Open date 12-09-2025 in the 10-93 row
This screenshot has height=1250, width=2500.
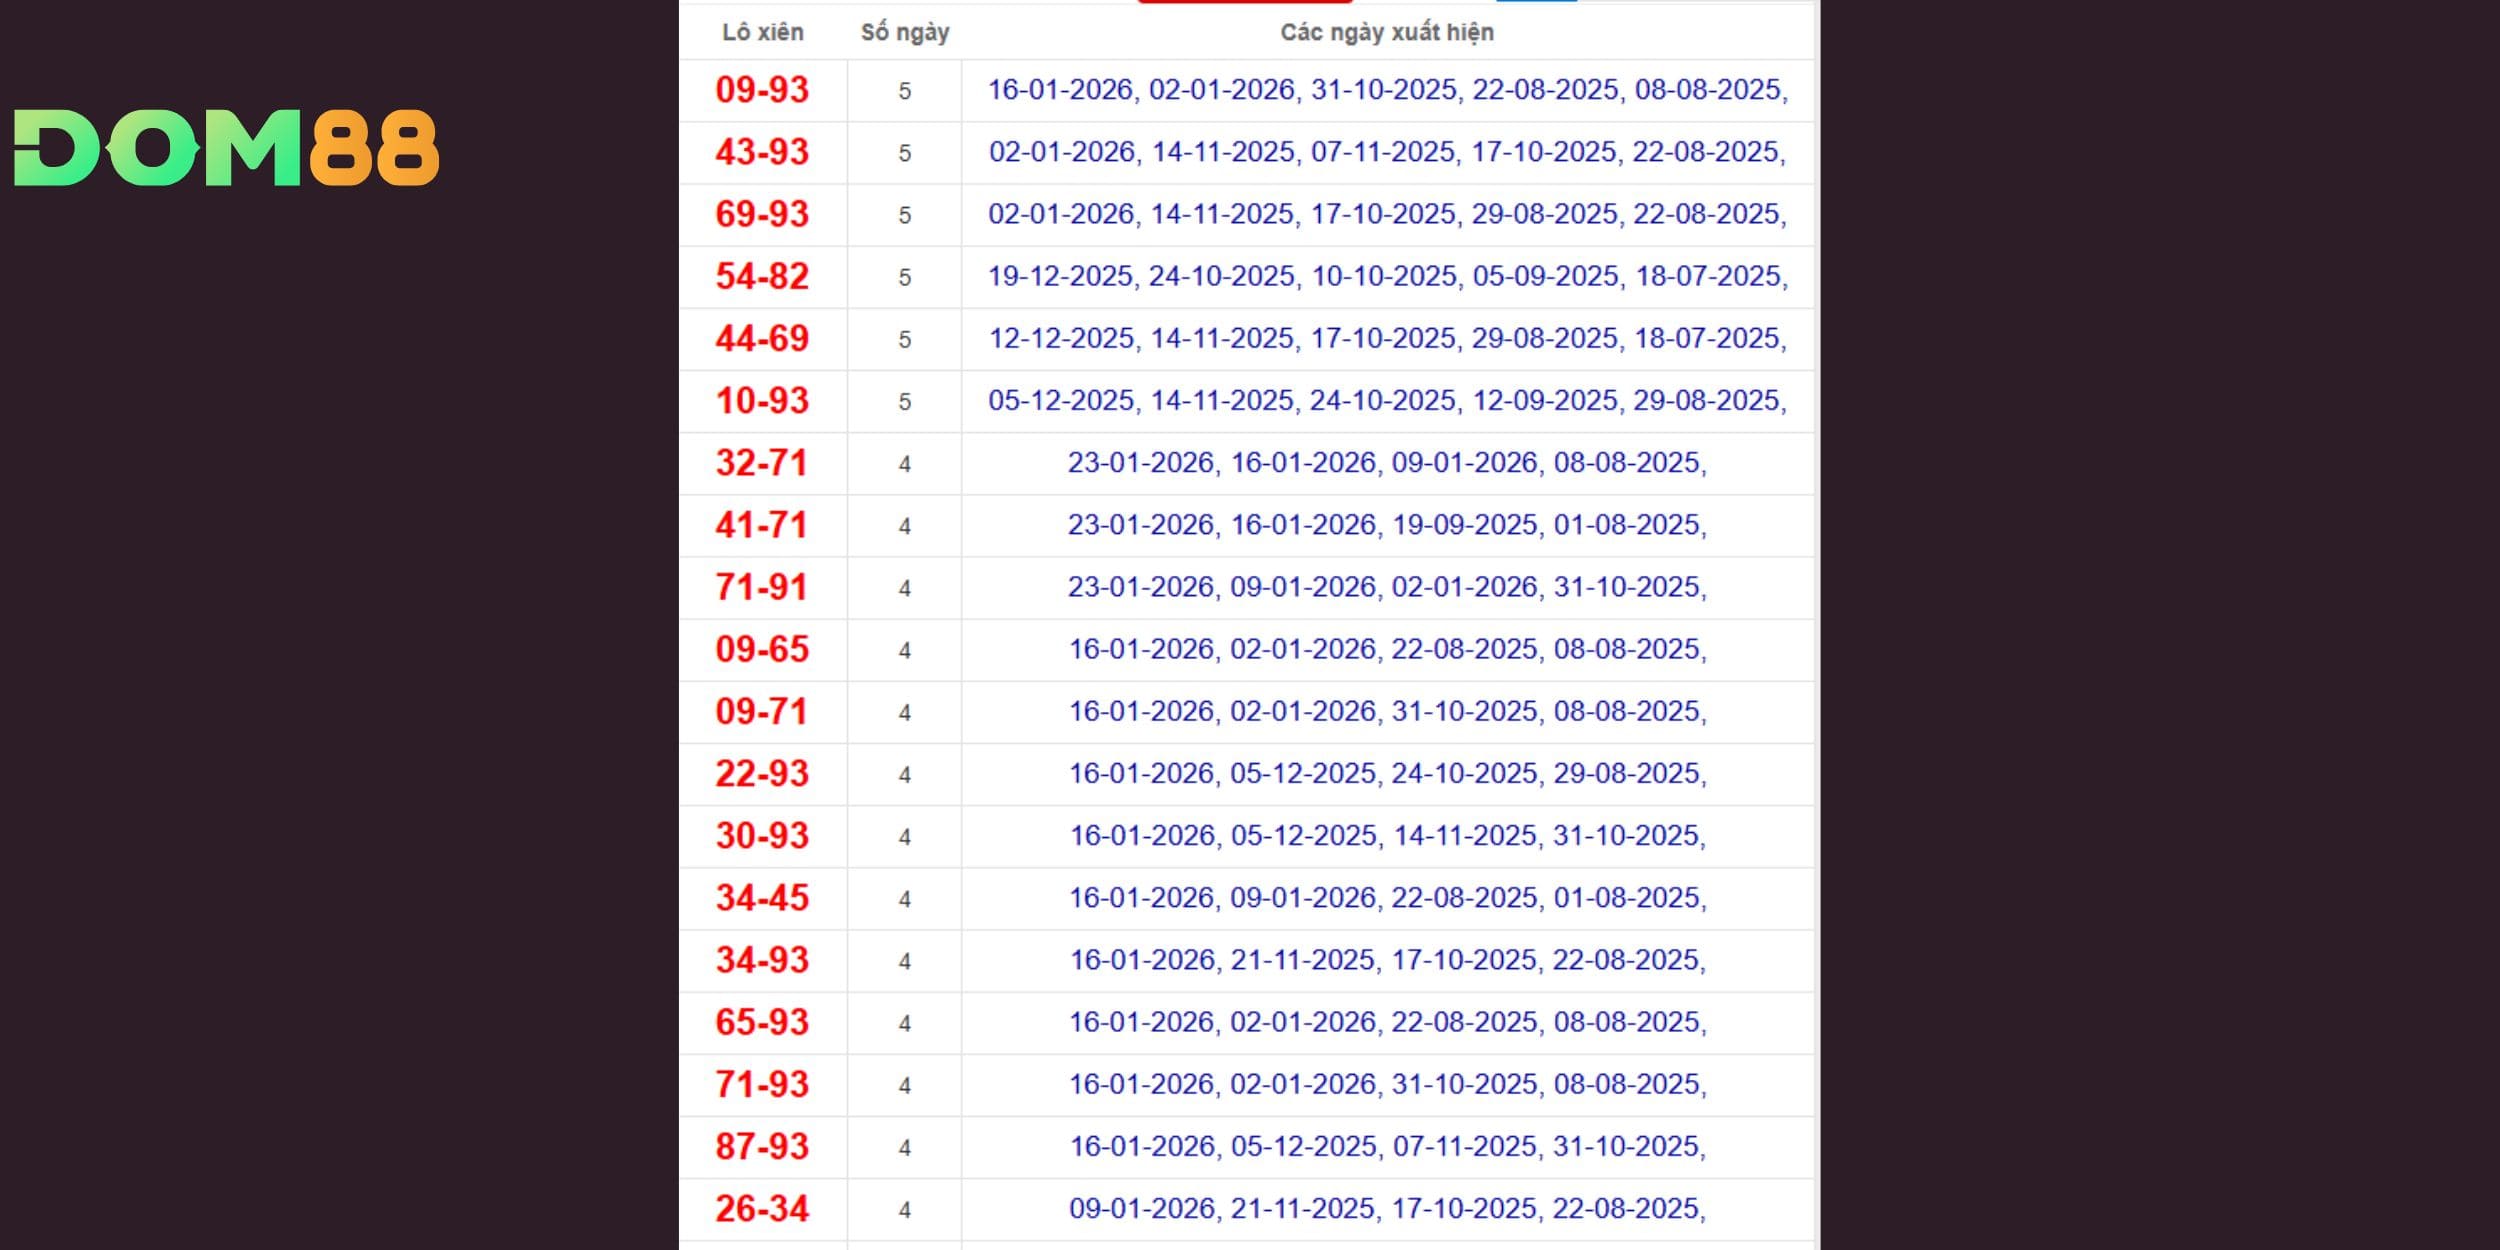(1545, 400)
